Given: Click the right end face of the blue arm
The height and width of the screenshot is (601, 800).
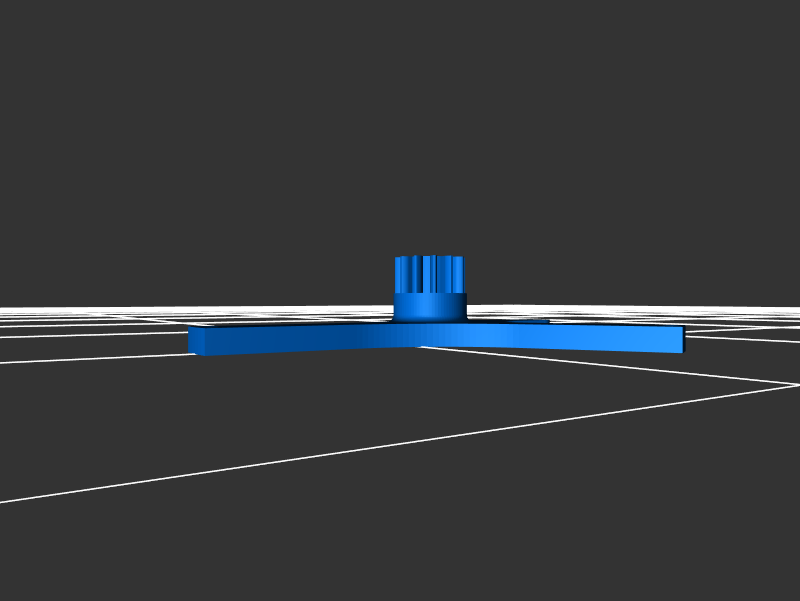Looking at the screenshot, I should (682, 339).
